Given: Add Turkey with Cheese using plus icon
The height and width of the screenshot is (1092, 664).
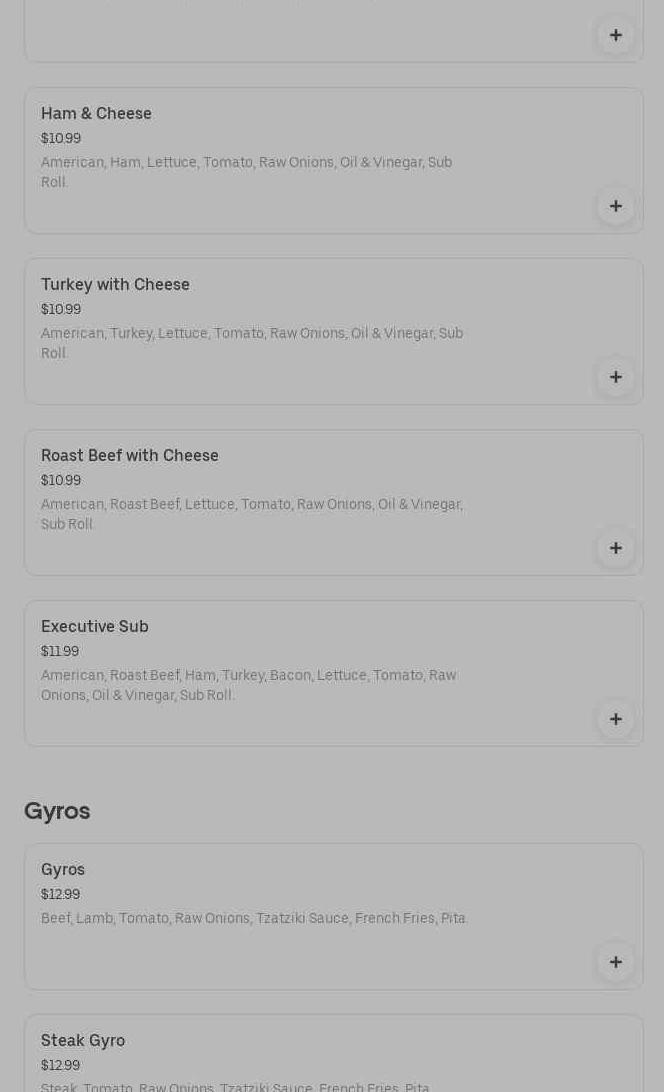Looking at the screenshot, I should [616, 377].
